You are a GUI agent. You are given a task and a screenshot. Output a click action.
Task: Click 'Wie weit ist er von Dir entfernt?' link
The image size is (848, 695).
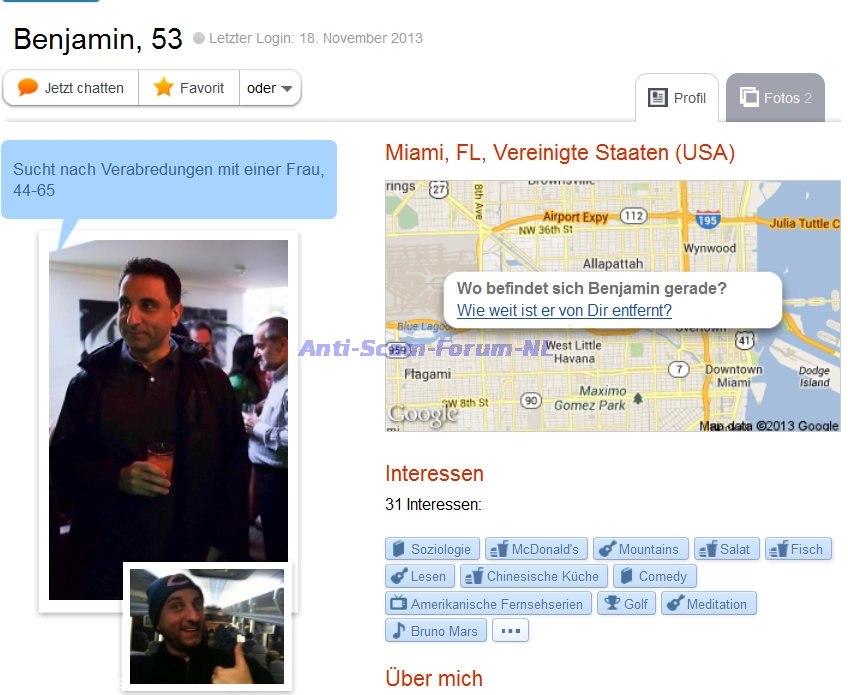pyautogui.click(x=564, y=310)
